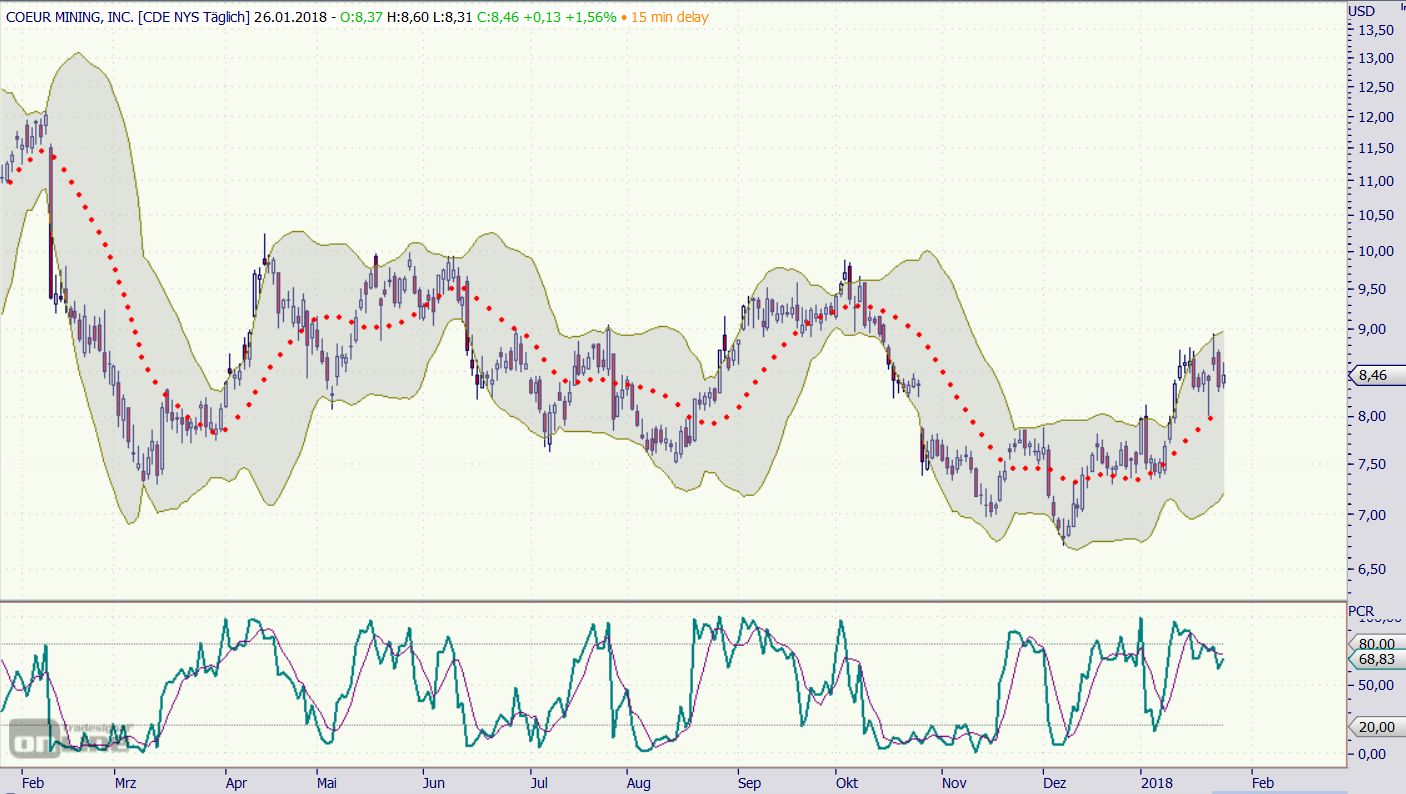Click the PCR indicator label
Screen dimensions: 1406x794
1360,611
